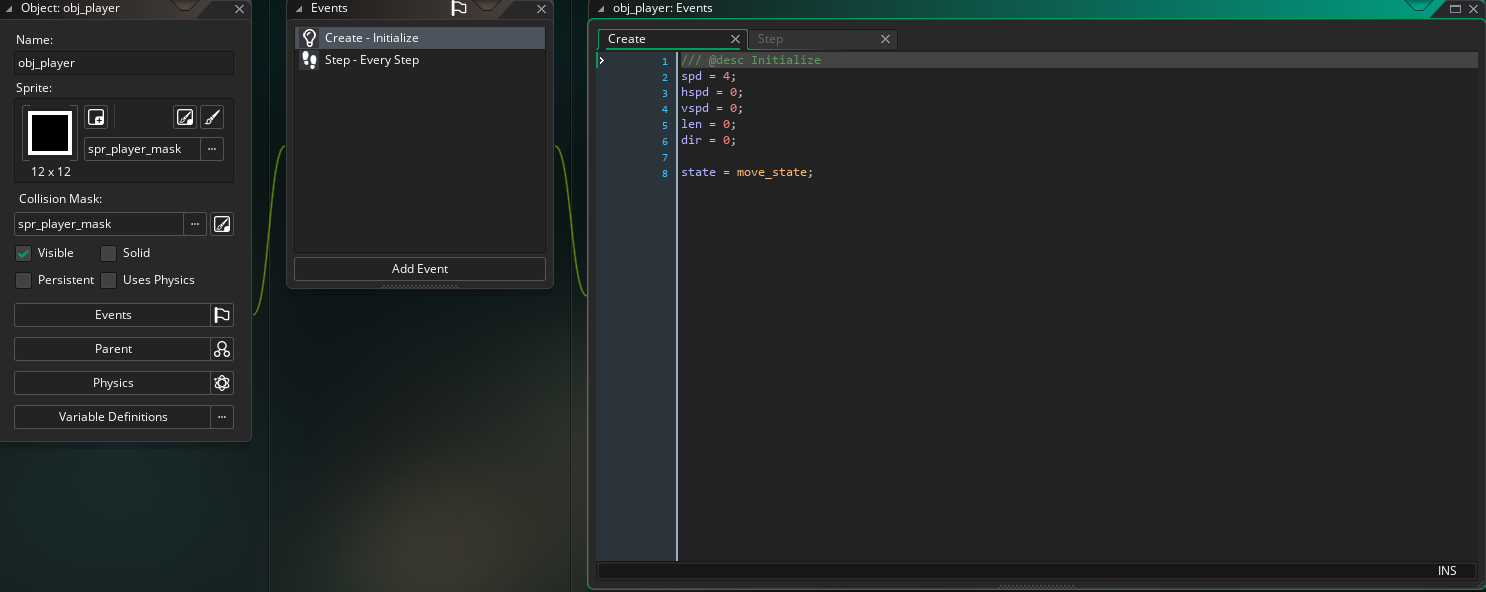Click code line 'hspd = 0;'
1486x592 pixels.
(x=712, y=92)
